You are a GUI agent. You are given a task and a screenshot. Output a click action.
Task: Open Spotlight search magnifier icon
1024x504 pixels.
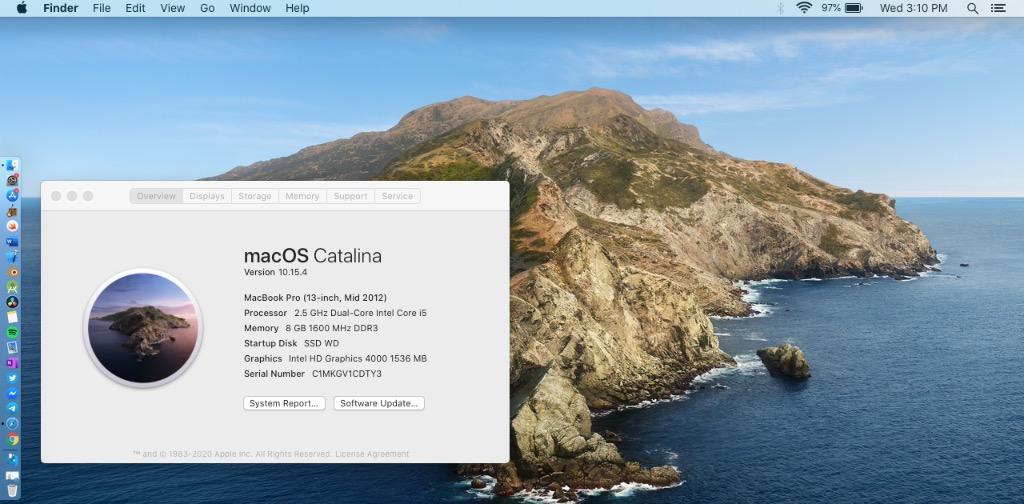(x=972, y=8)
